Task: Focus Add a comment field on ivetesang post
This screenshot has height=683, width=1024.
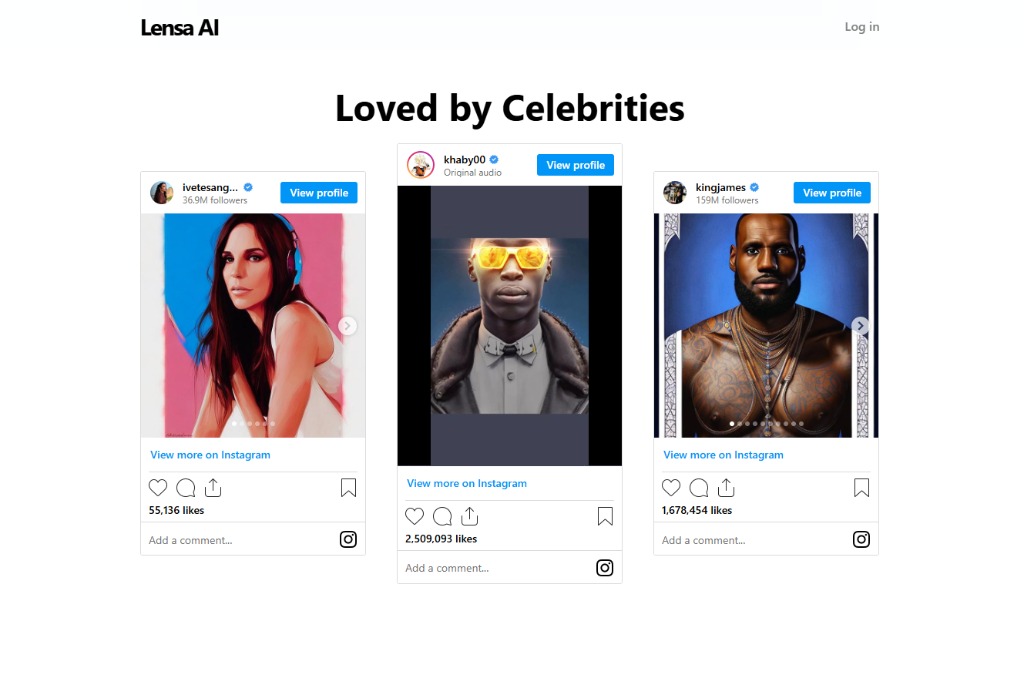Action: pyautogui.click(x=238, y=540)
